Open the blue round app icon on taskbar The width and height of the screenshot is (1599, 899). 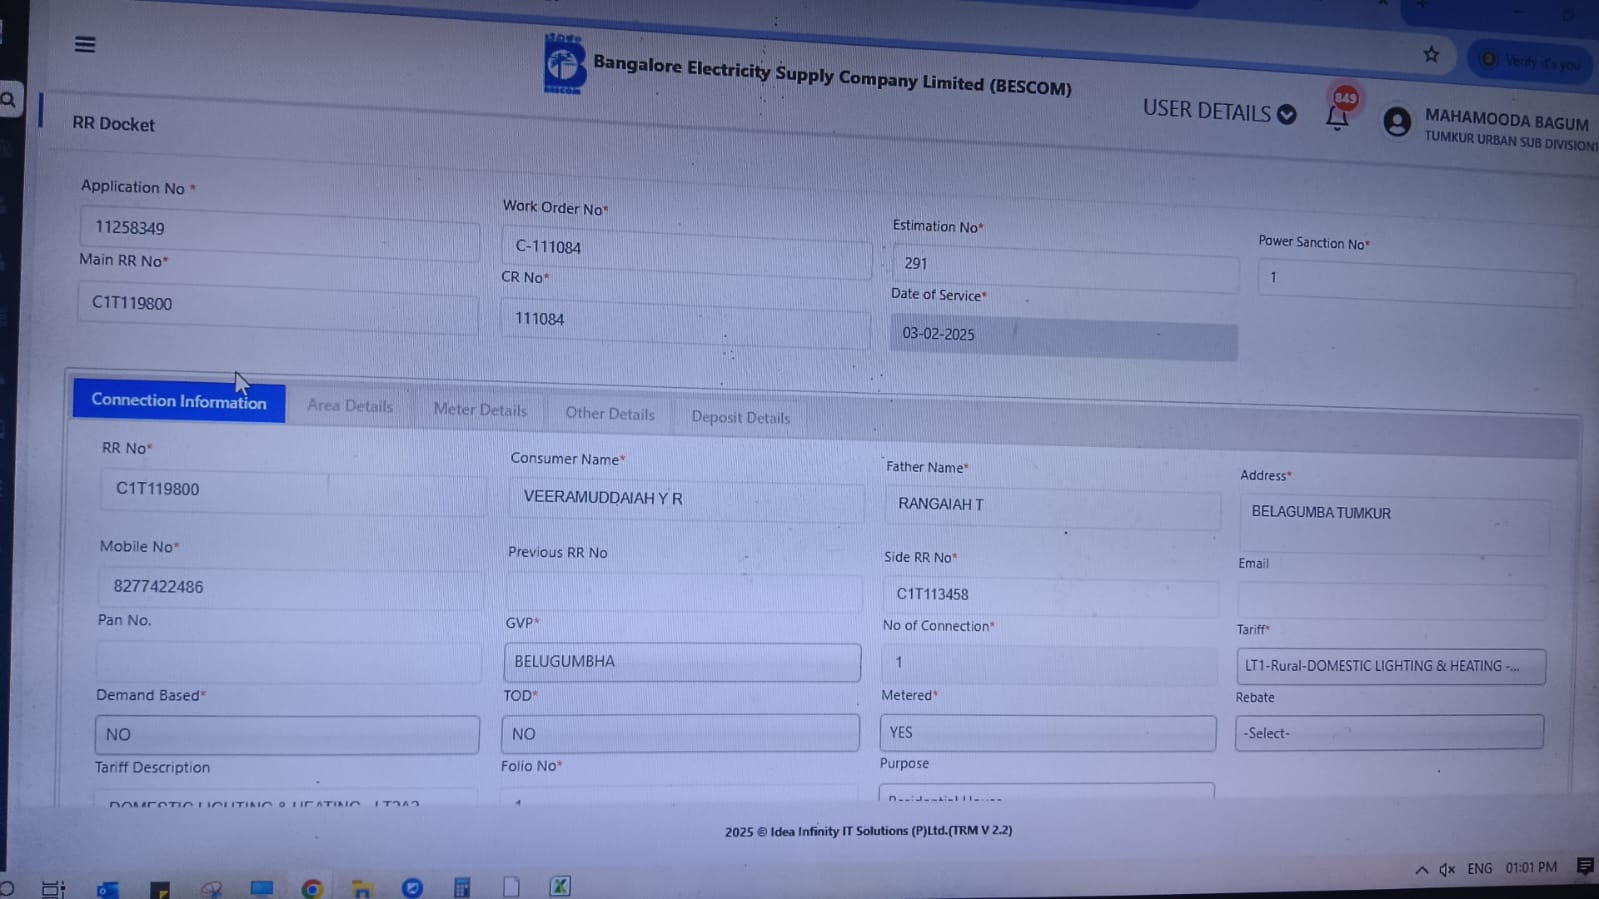(412, 887)
